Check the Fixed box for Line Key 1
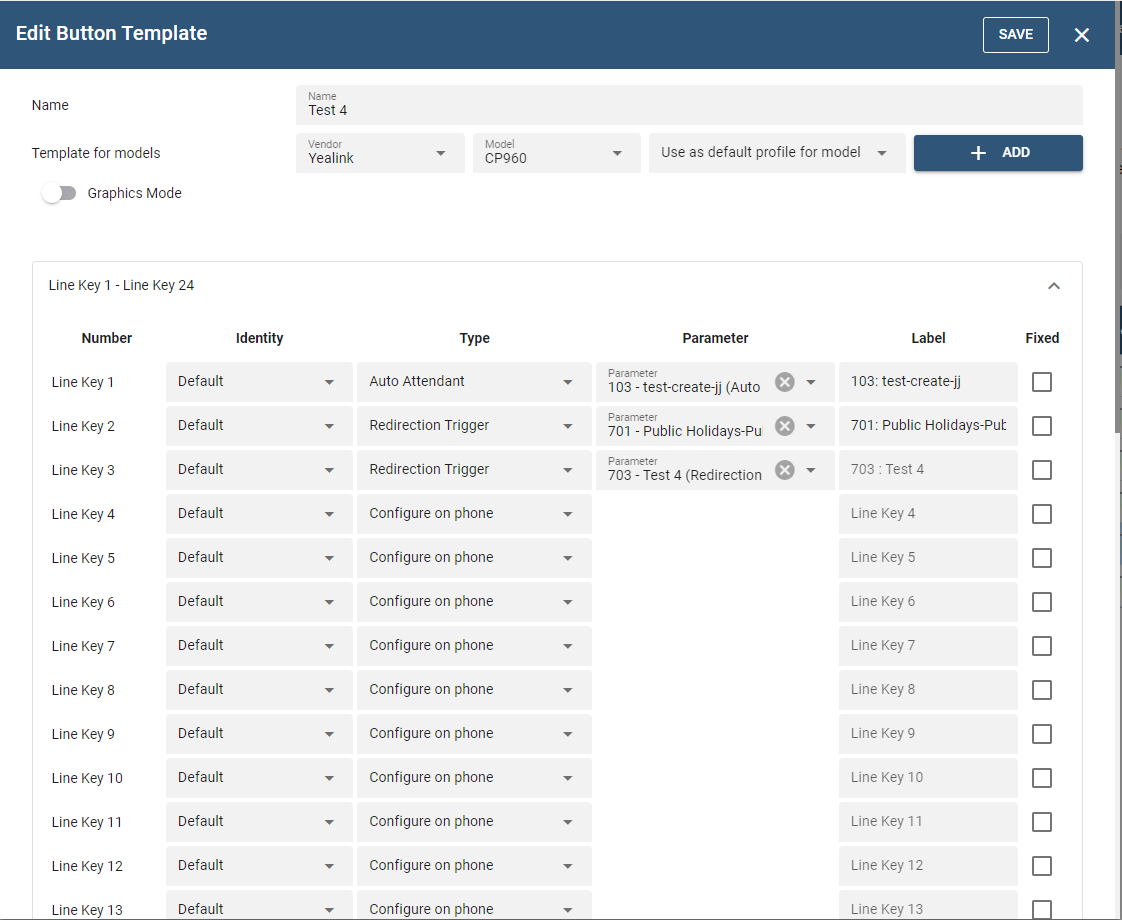The image size is (1122, 920). [x=1041, y=382]
